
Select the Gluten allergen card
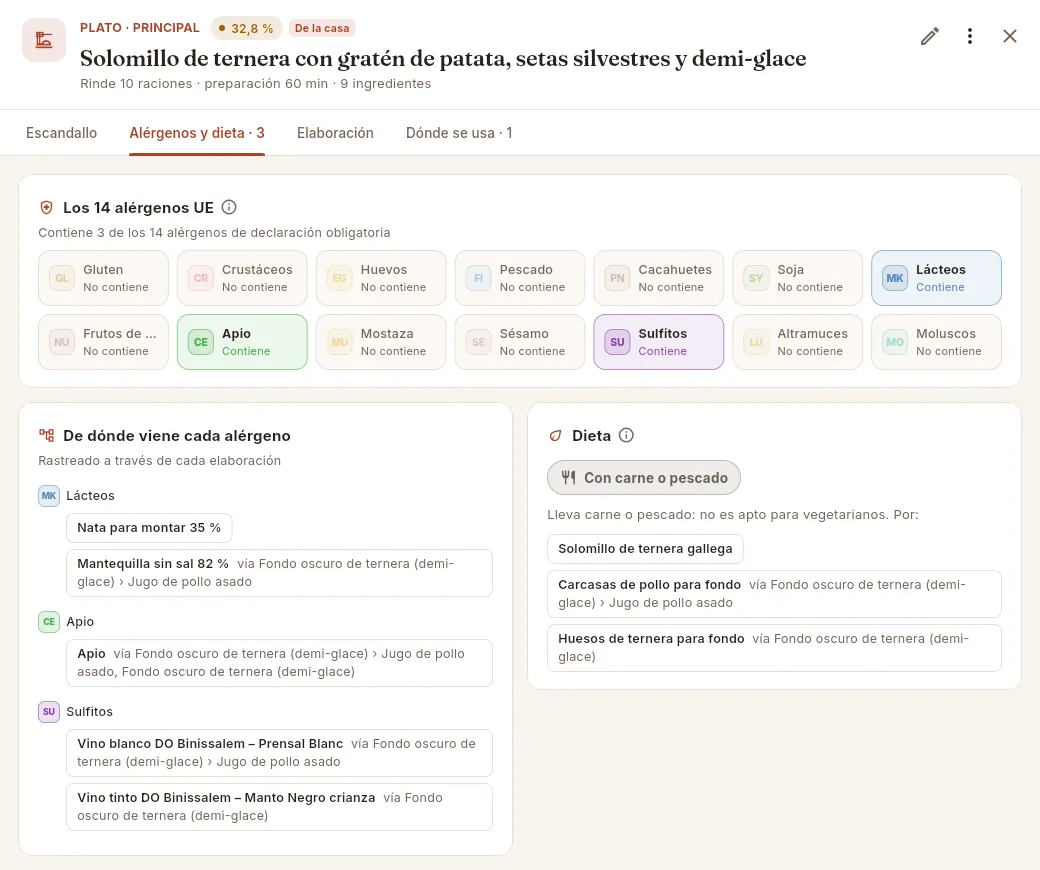(x=103, y=278)
